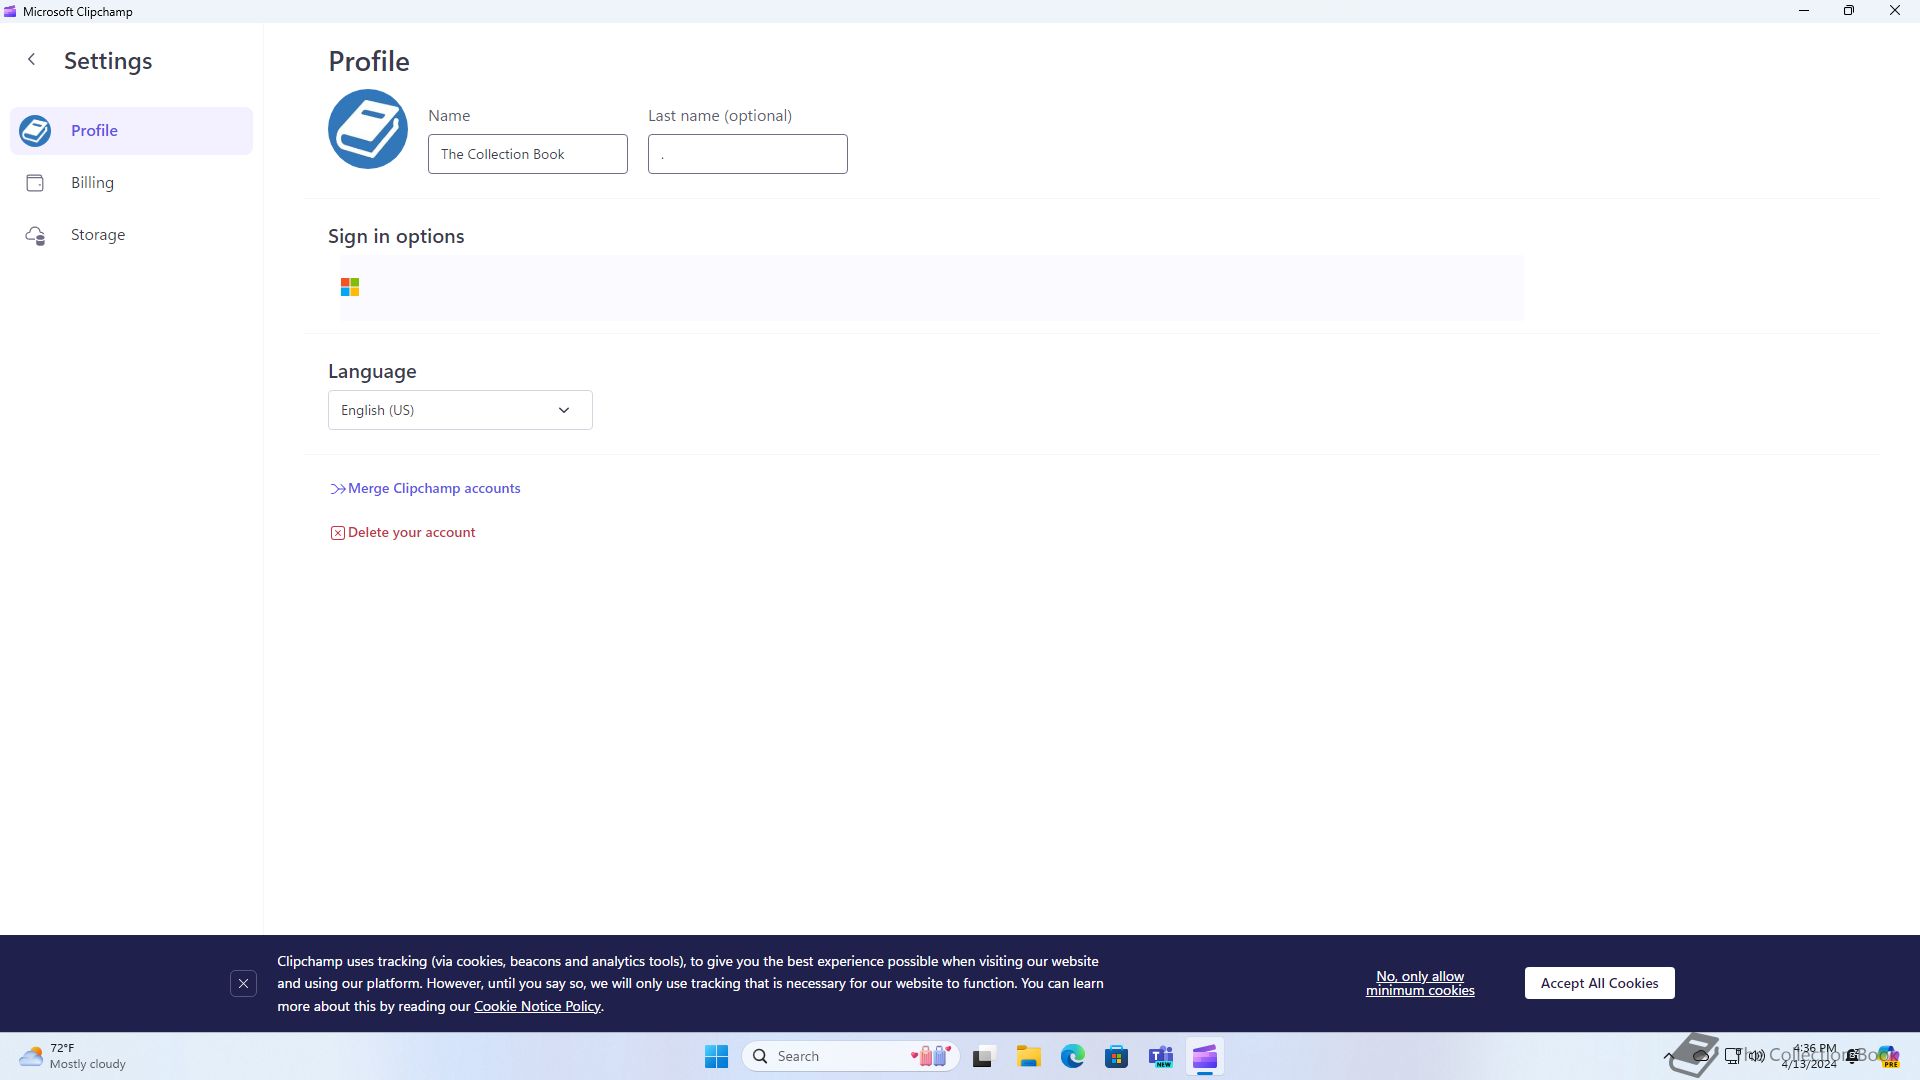Click the network icon in system tray
This screenshot has height=1080, width=1920.
click(x=1733, y=1056)
